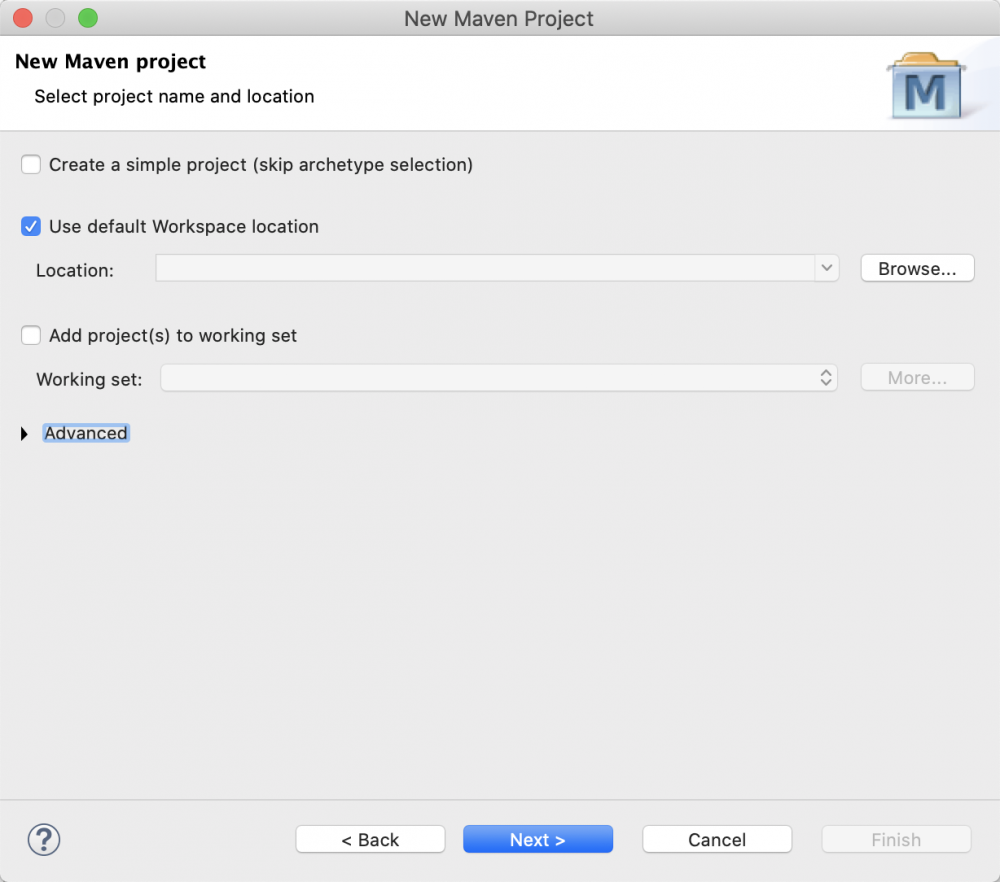Expand the Advanced section triangle
Image resolution: width=1000 pixels, height=882 pixels.
[24, 434]
